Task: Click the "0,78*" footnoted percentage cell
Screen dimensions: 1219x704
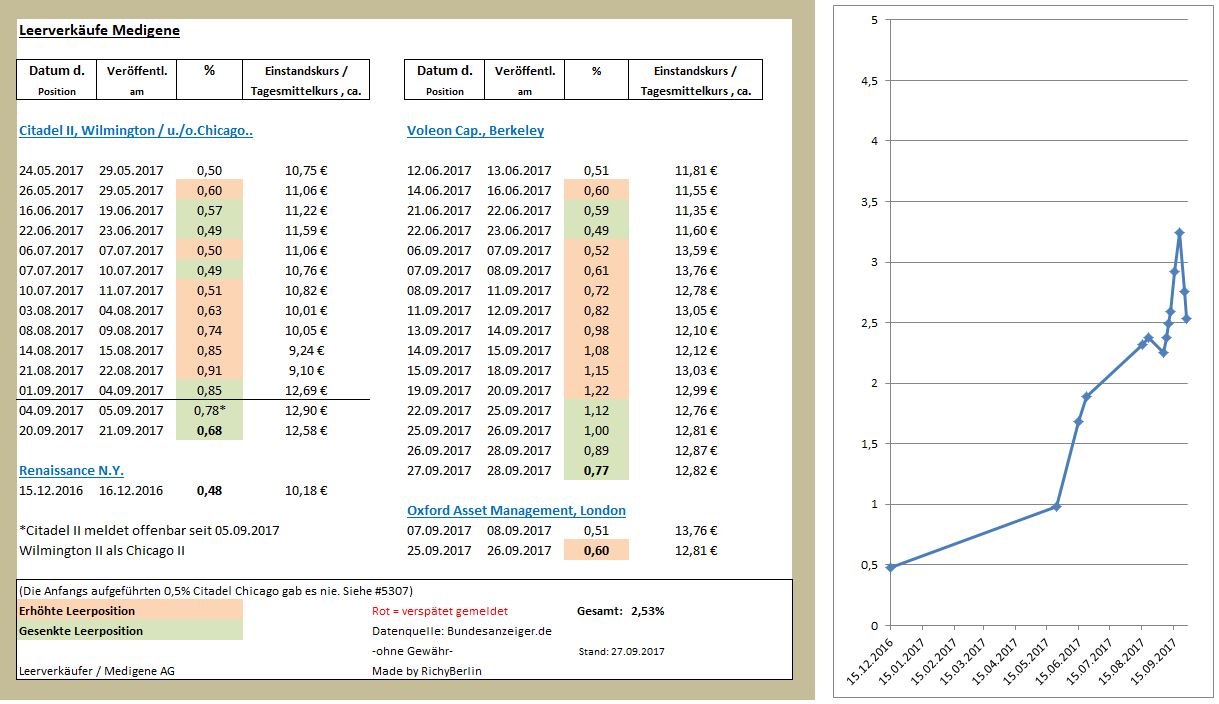Action: [208, 410]
